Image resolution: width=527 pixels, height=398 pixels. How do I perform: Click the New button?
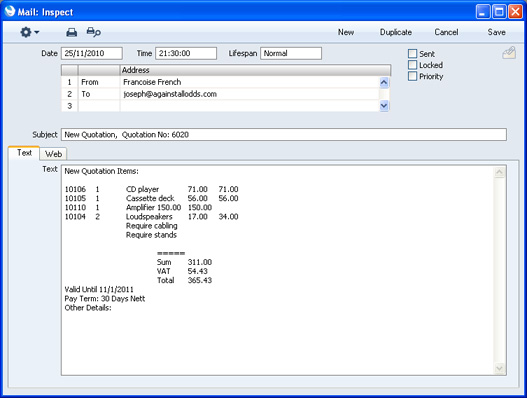pyautogui.click(x=346, y=32)
